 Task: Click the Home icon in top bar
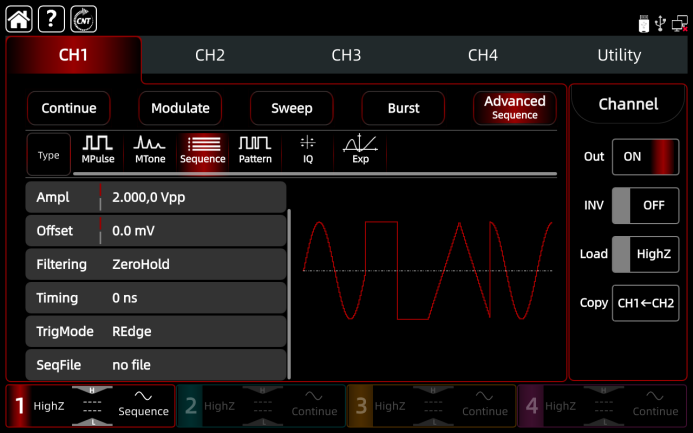click(x=20, y=18)
